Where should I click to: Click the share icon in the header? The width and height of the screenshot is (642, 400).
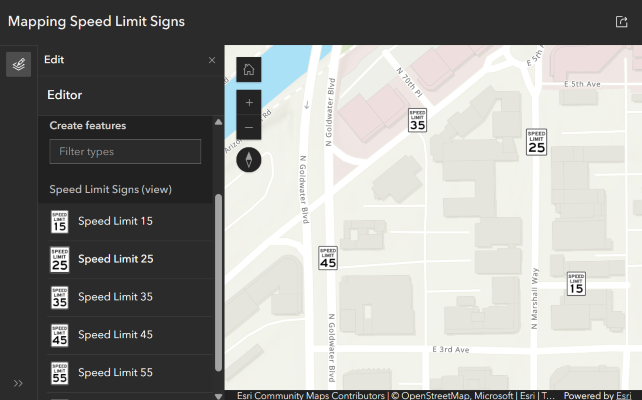pyautogui.click(x=621, y=22)
